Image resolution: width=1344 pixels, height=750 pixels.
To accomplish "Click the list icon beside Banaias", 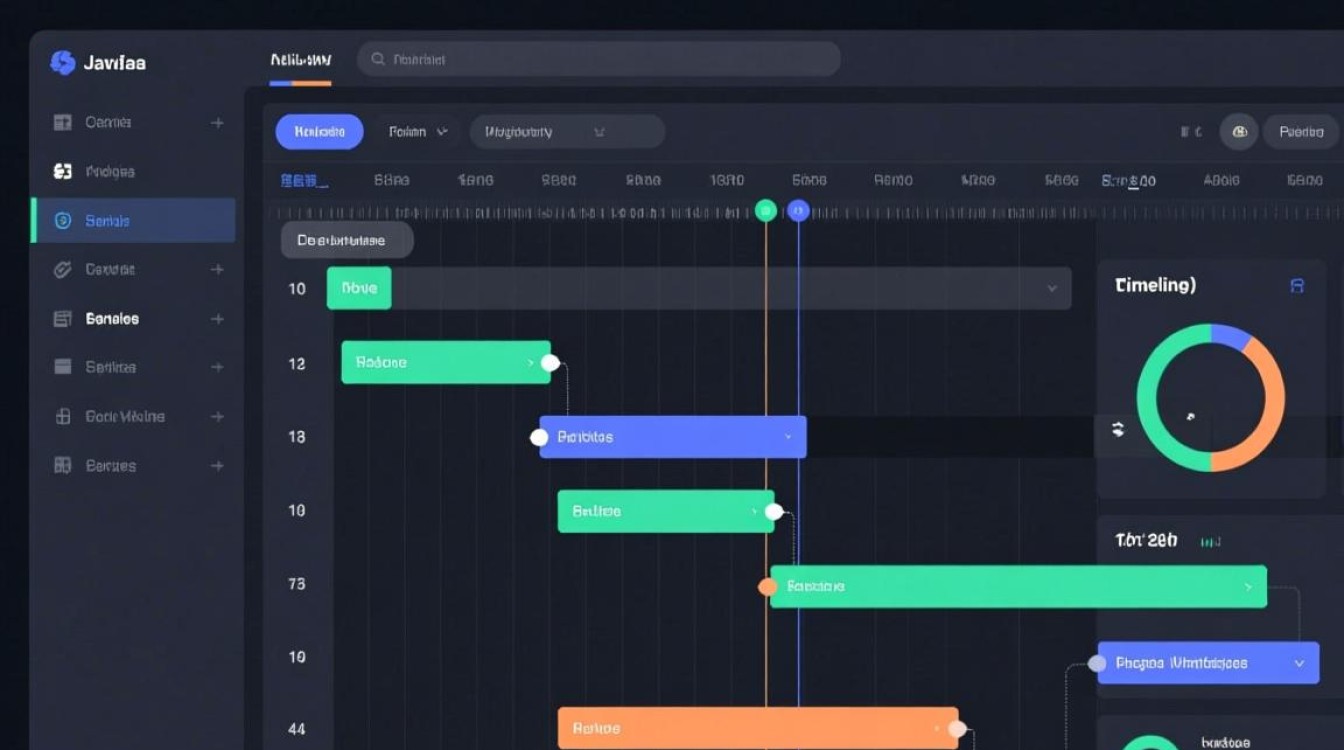I will coord(63,319).
